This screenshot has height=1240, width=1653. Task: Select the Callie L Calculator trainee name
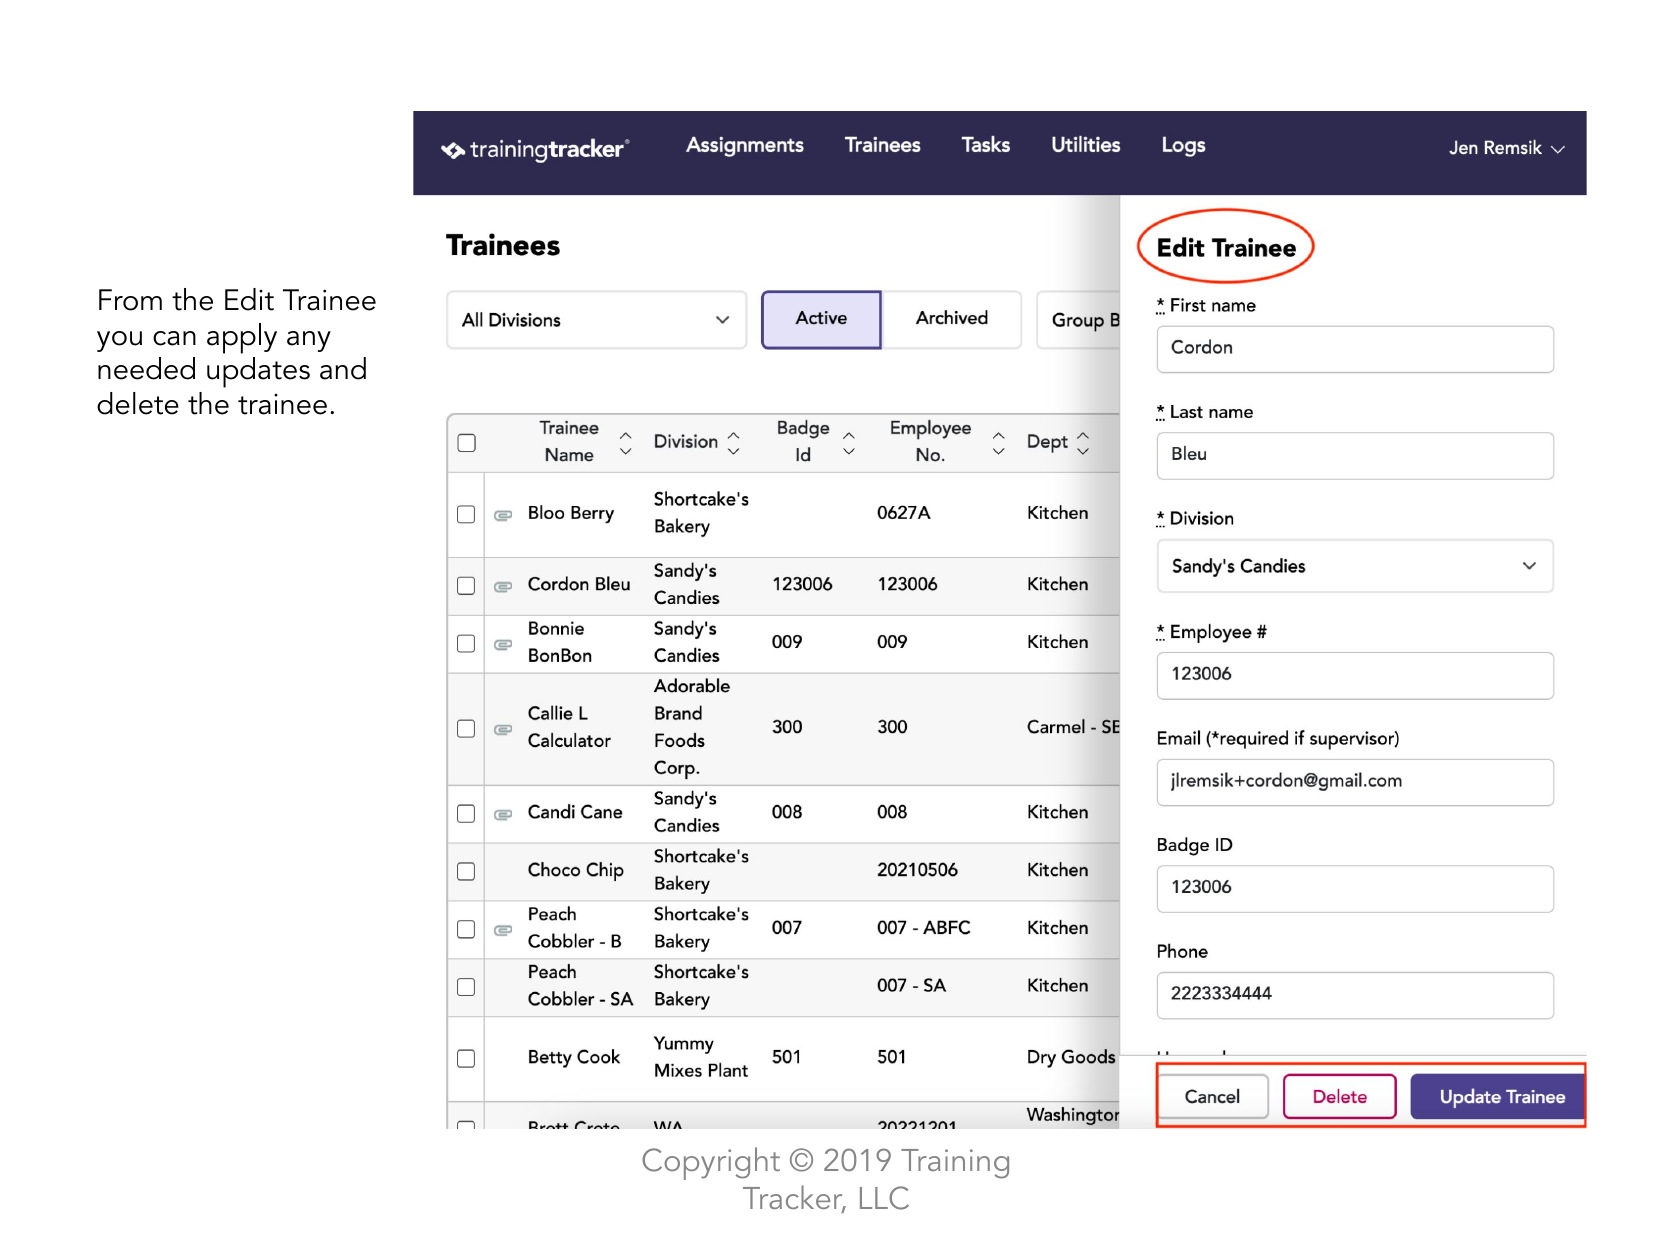[569, 727]
